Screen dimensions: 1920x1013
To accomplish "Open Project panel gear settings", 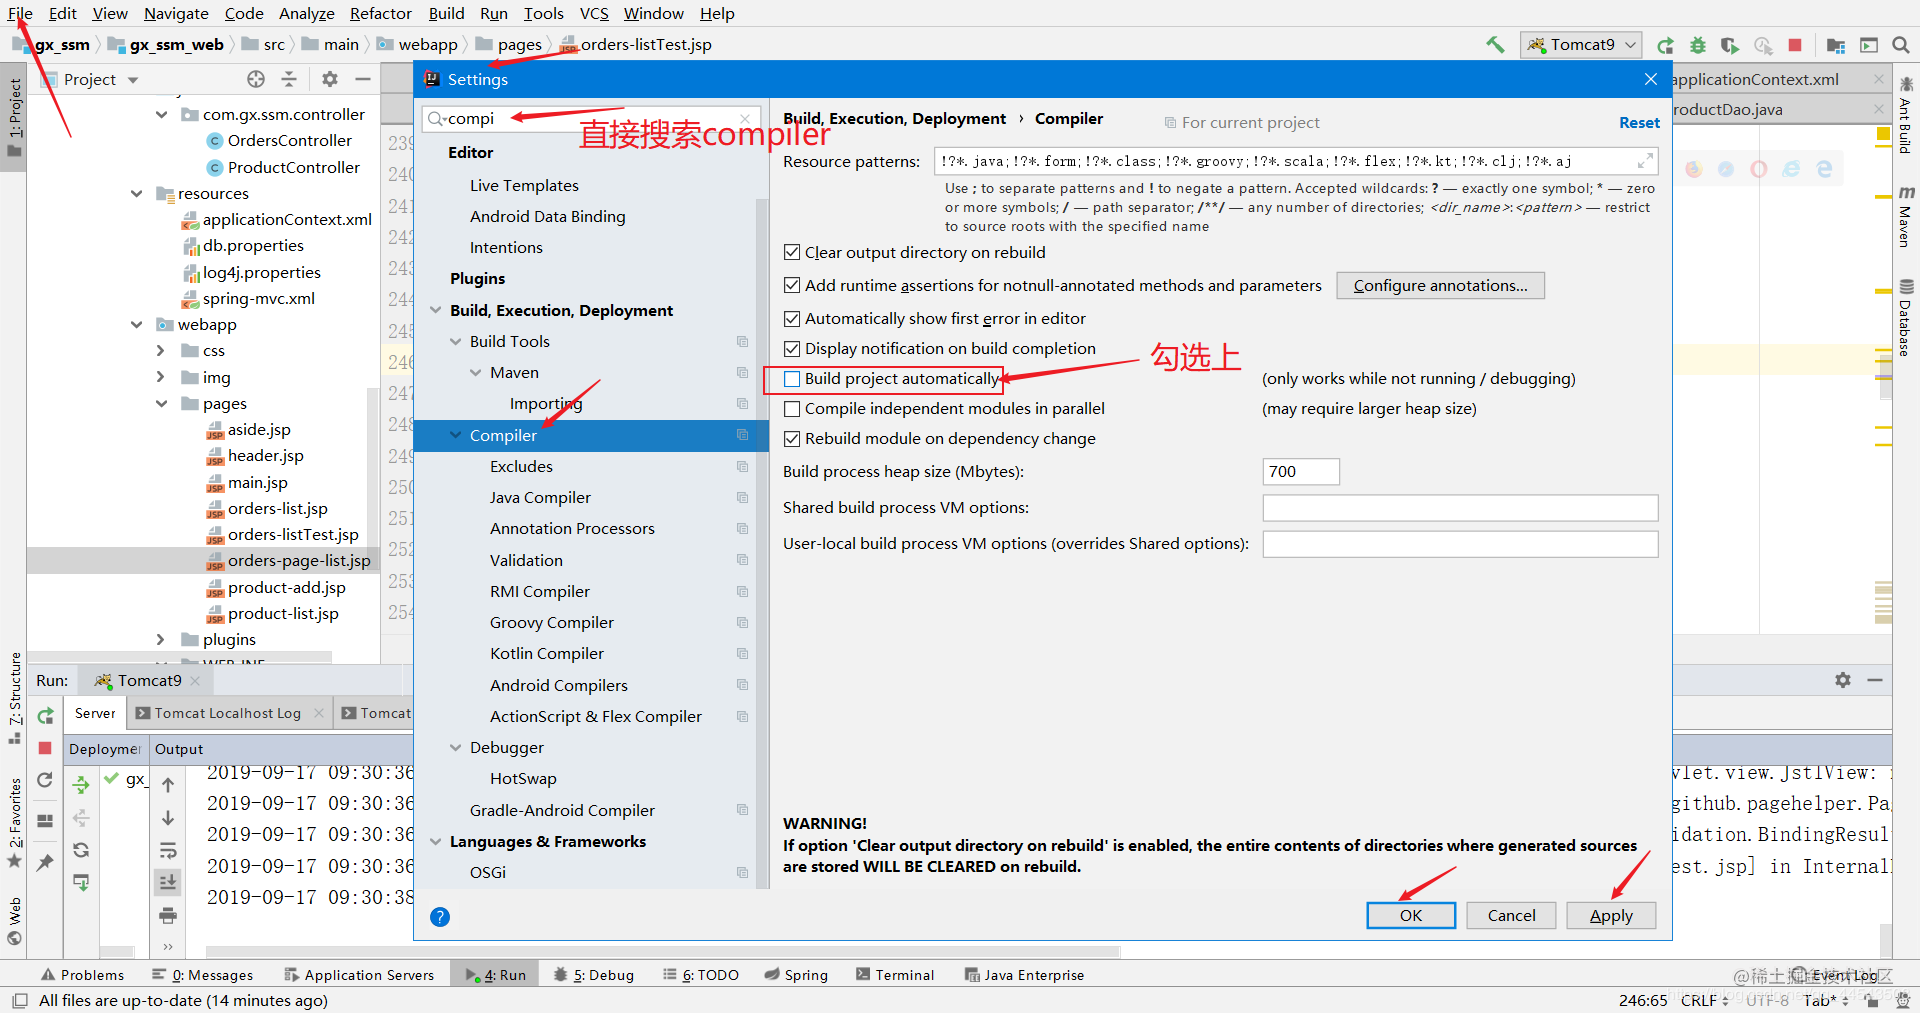I will [330, 79].
